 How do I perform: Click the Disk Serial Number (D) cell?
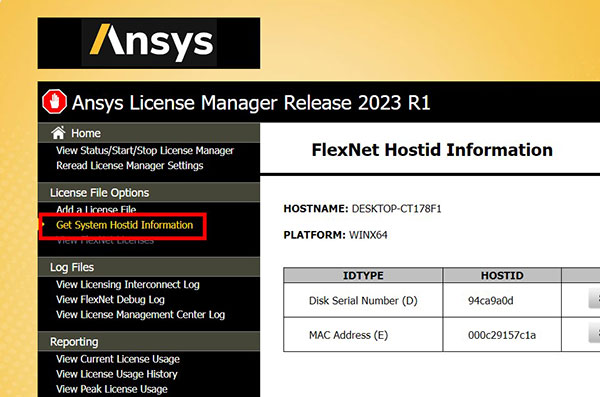363,301
